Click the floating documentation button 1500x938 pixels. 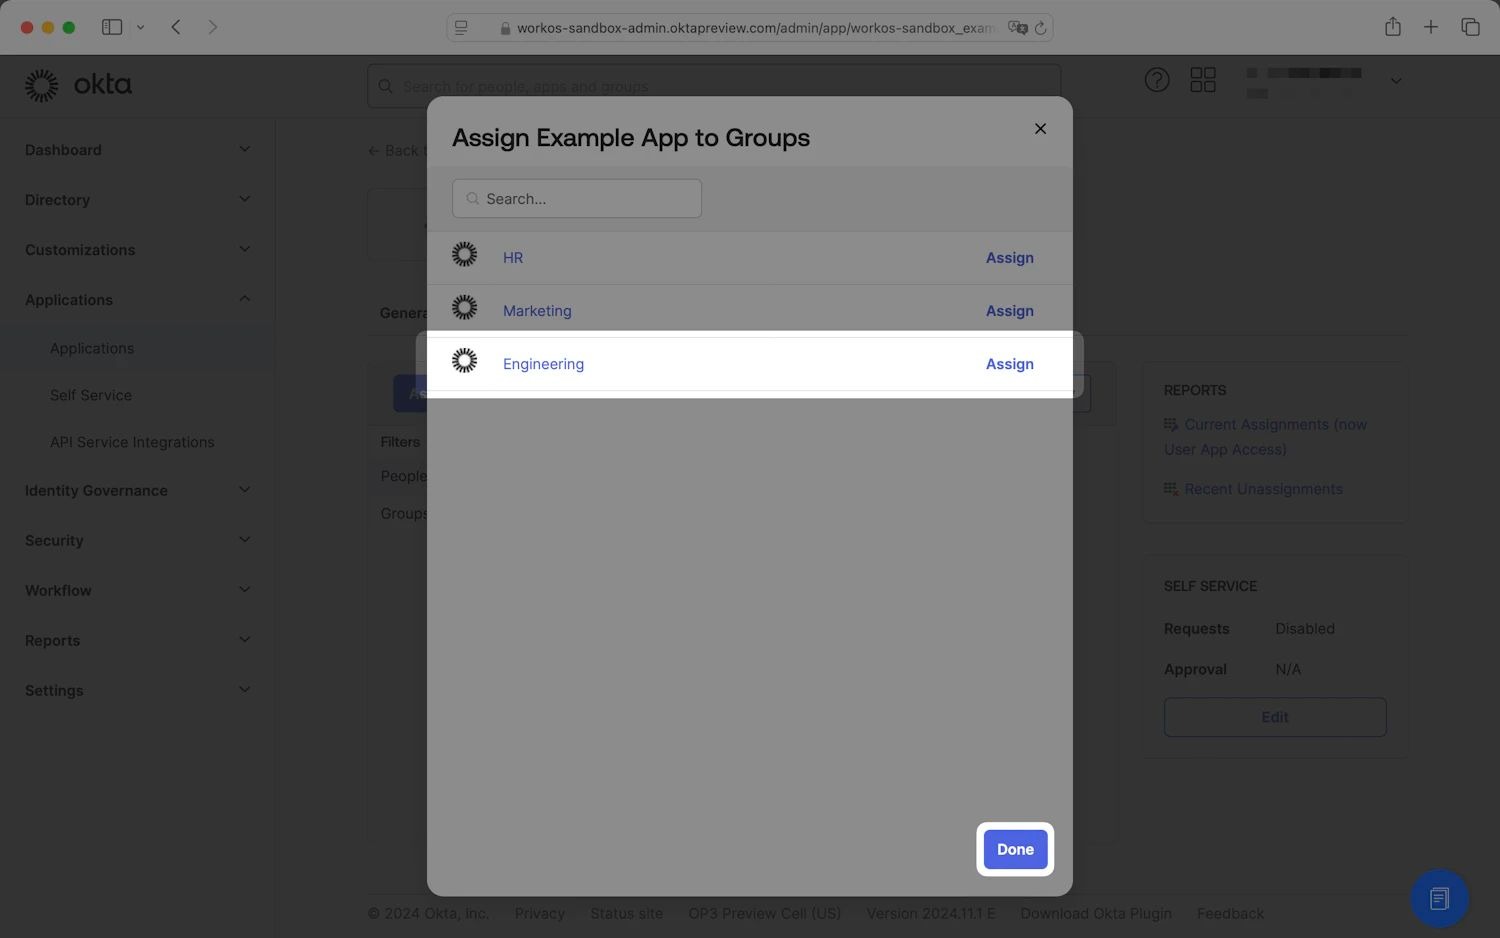[x=1439, y=898]
